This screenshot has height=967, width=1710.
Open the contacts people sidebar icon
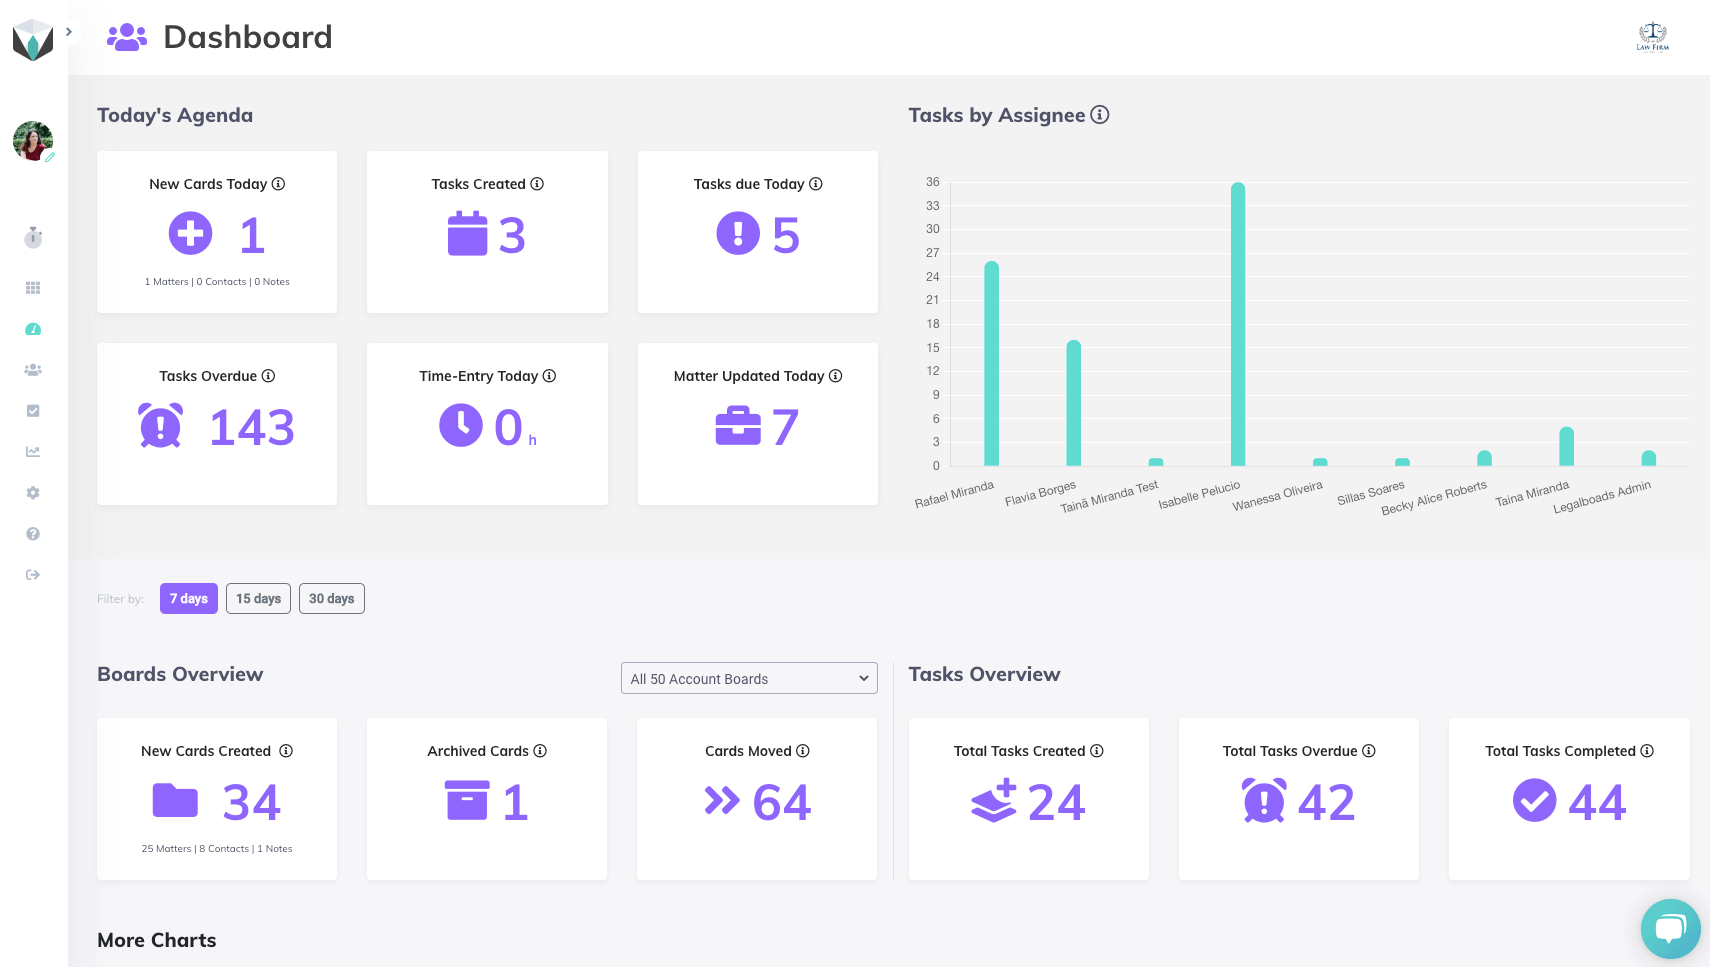click(33, 370)
